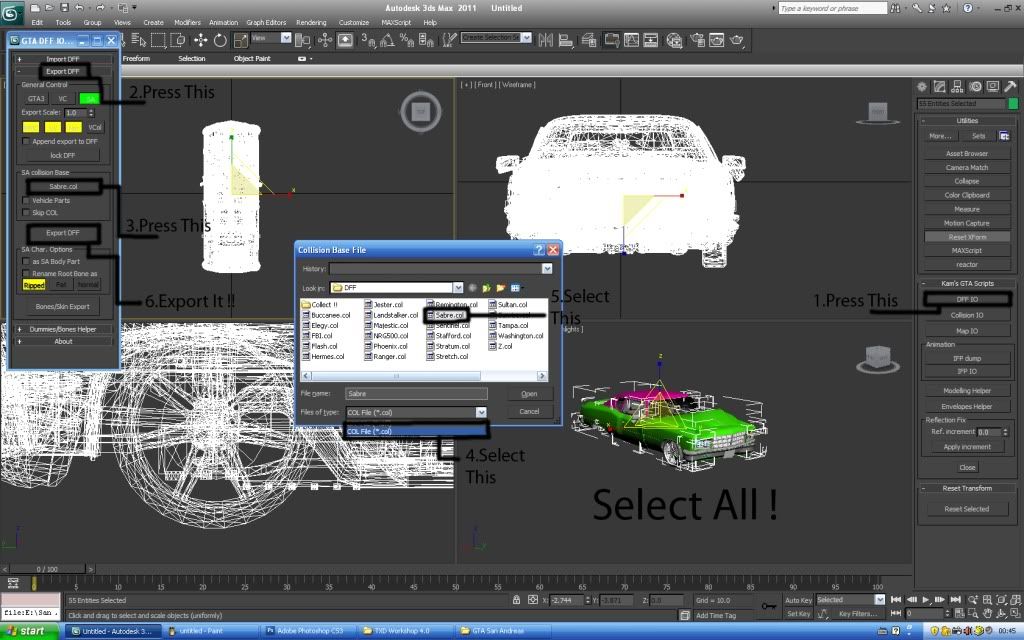Click Go to End playback button
Screen dimensions: 1024x640
955,600
